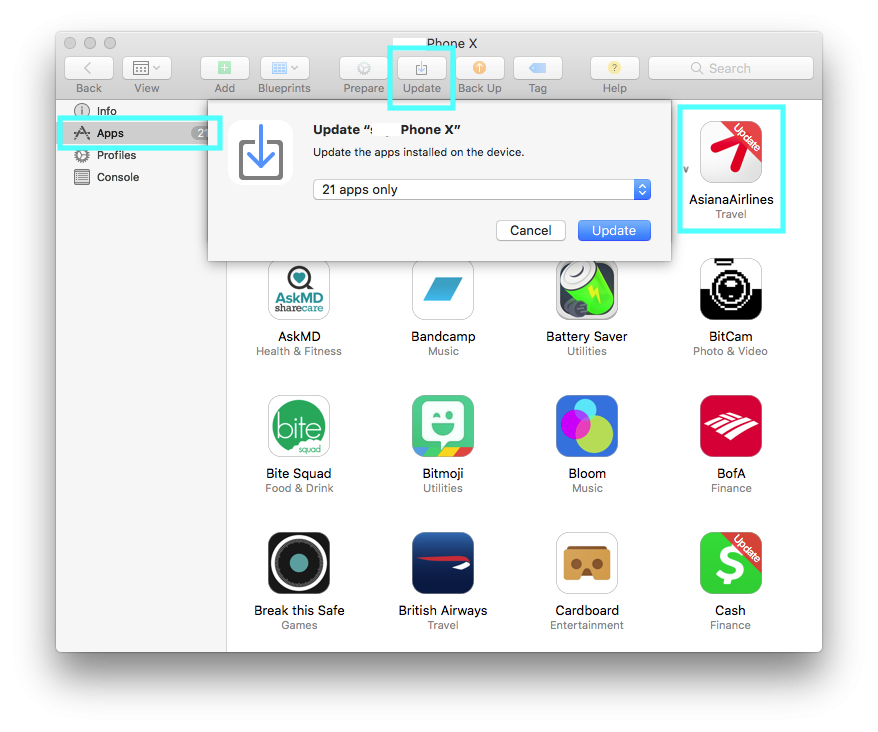Viewport: 878px width, 732px height.
Task: Click the Search field
Action: point(730,68)
